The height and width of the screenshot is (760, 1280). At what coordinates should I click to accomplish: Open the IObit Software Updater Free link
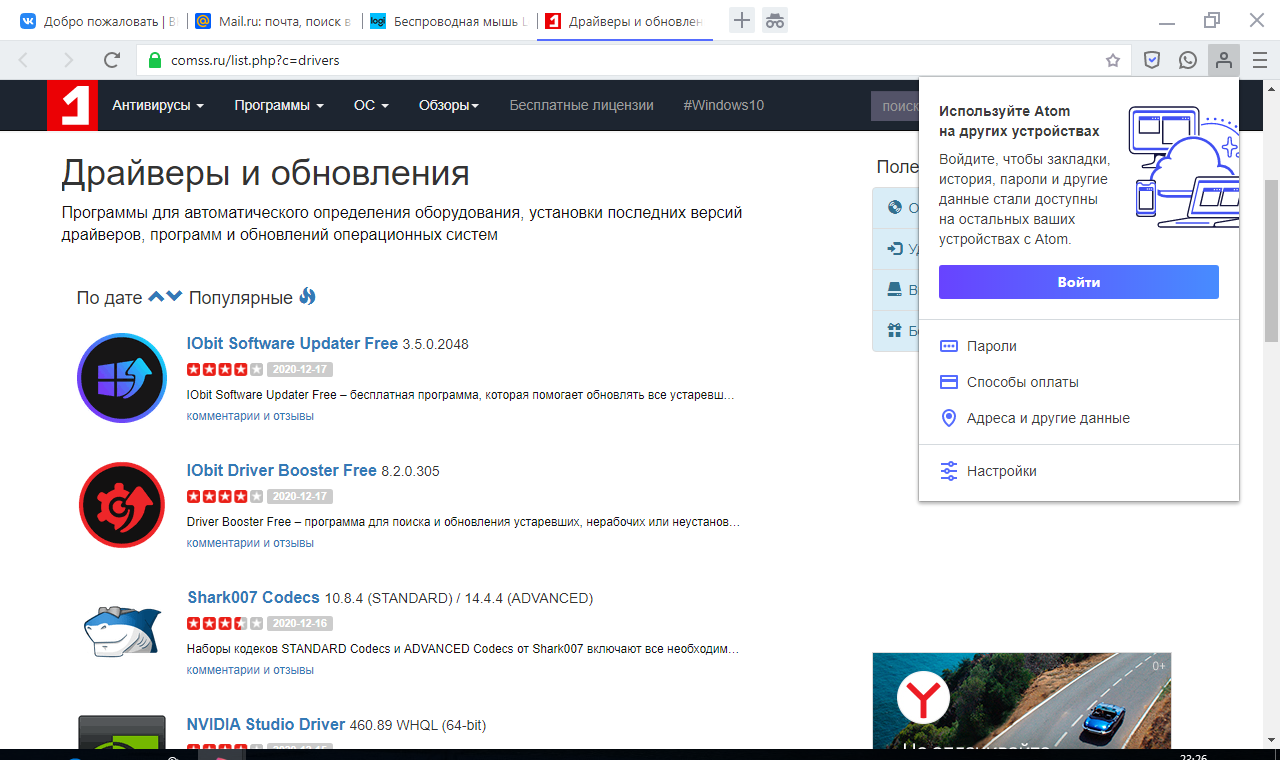[x=292, y=343]
